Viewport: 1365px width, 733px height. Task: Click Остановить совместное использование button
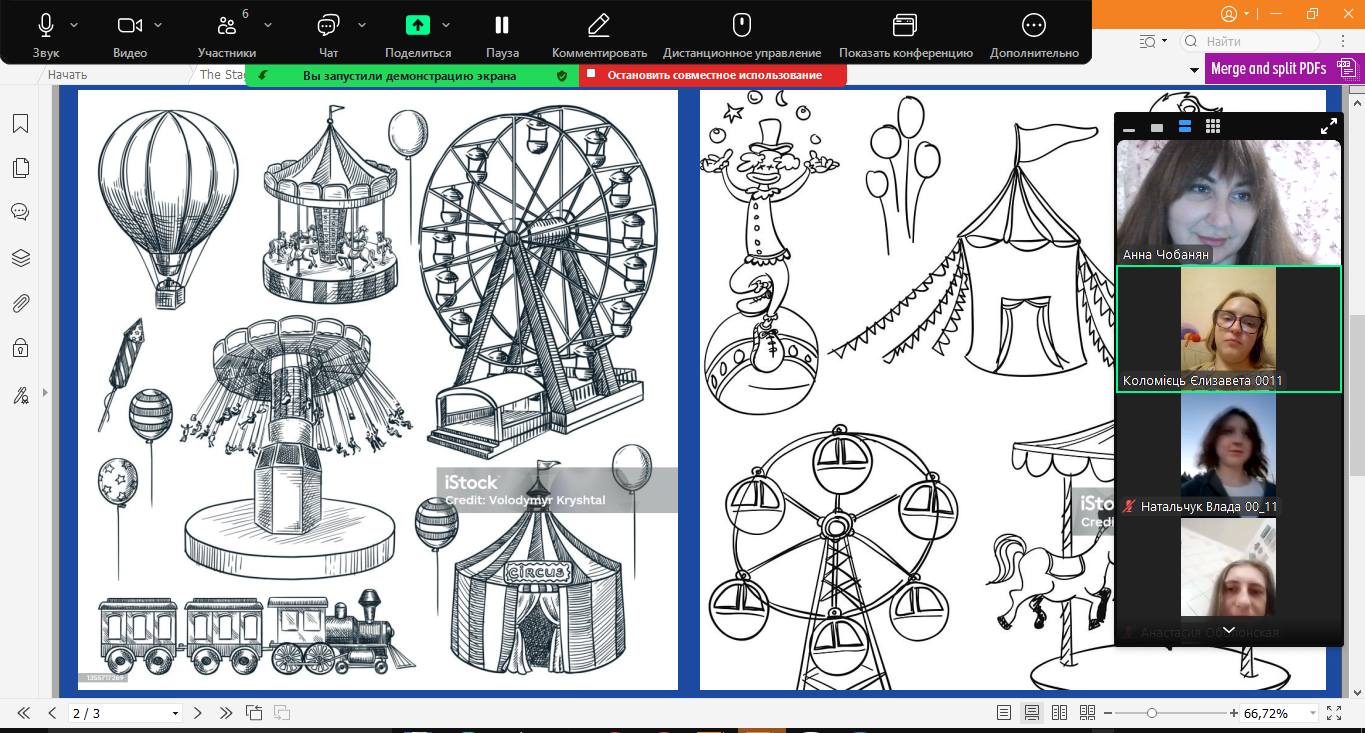point(713,75)
